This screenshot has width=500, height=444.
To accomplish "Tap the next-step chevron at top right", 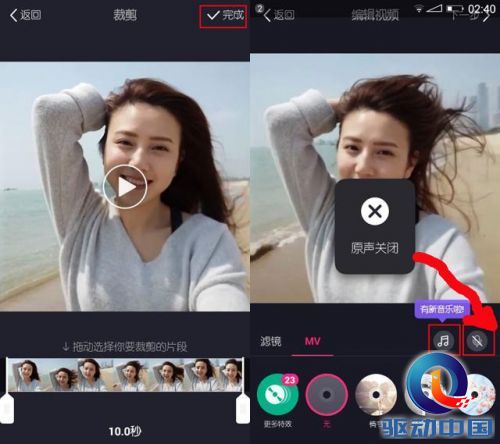I will pos(487,16).
